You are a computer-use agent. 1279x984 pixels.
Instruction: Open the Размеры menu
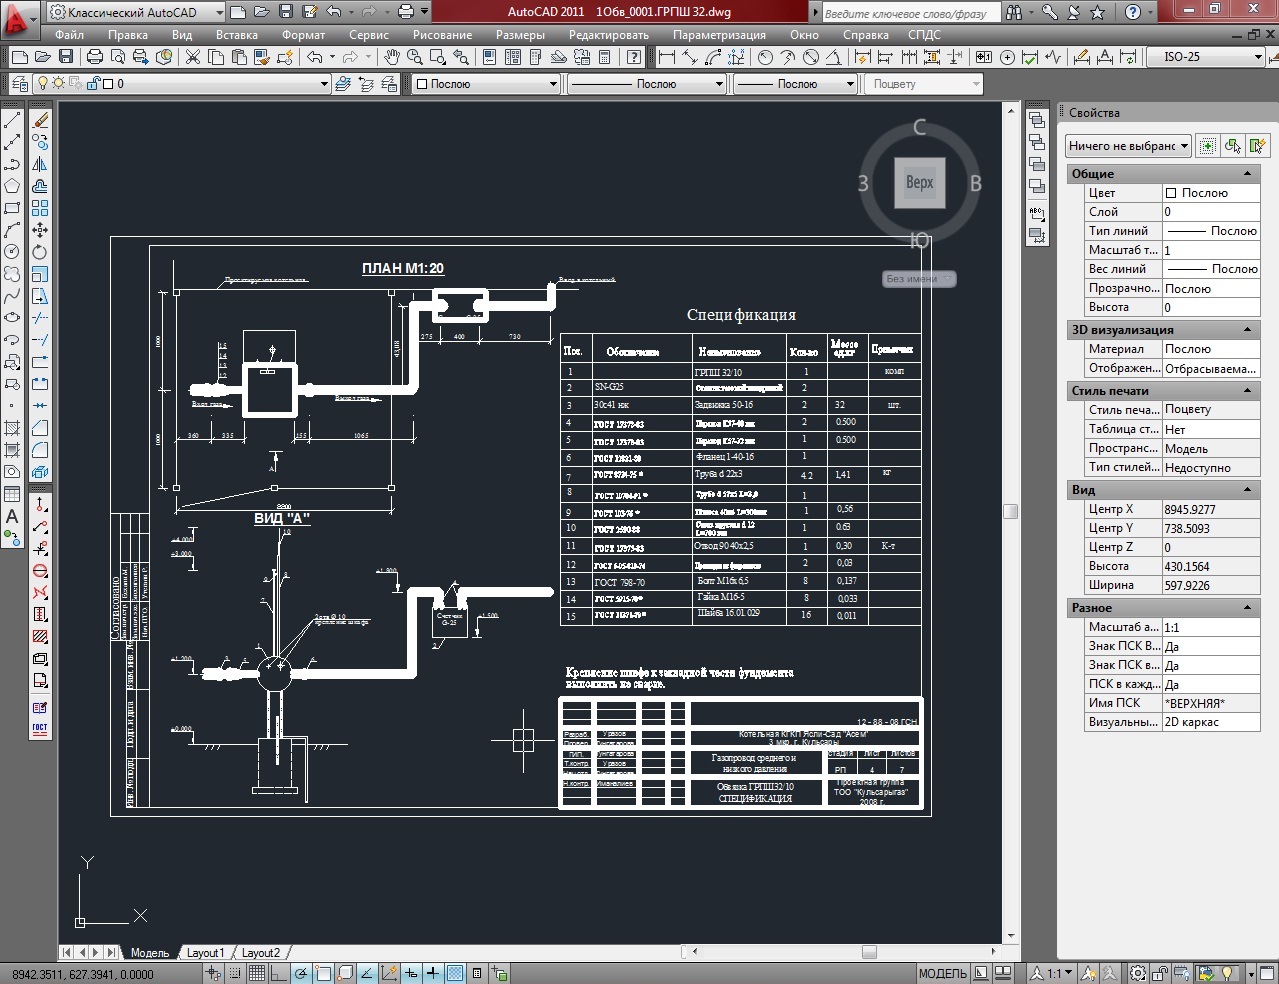click(x=520, y=35)
